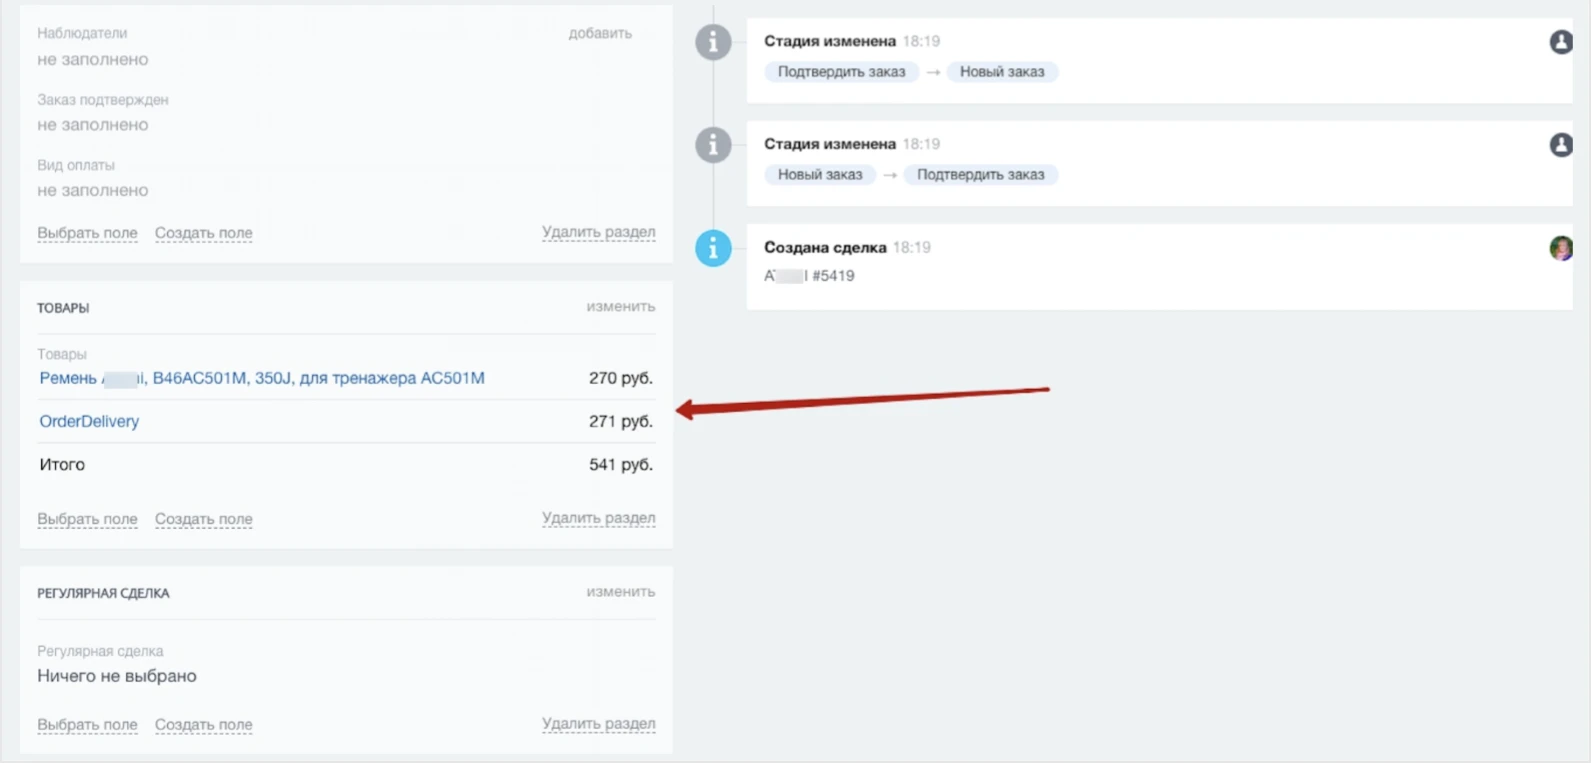Click the blue info icon beside Создана сделка
The image size is (1591, 763).
click(x=713, y=248)
